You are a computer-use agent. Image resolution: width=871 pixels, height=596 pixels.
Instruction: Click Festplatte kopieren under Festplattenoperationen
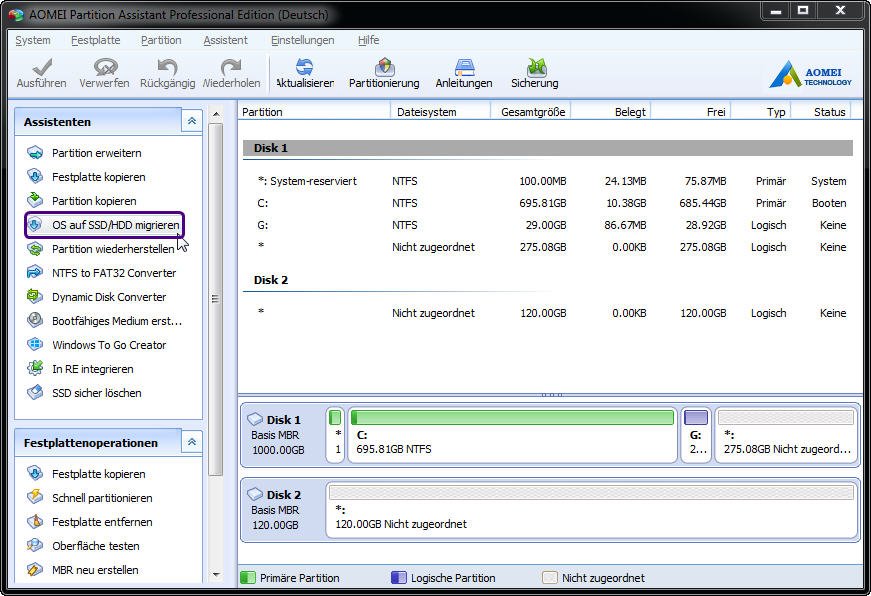99,474
